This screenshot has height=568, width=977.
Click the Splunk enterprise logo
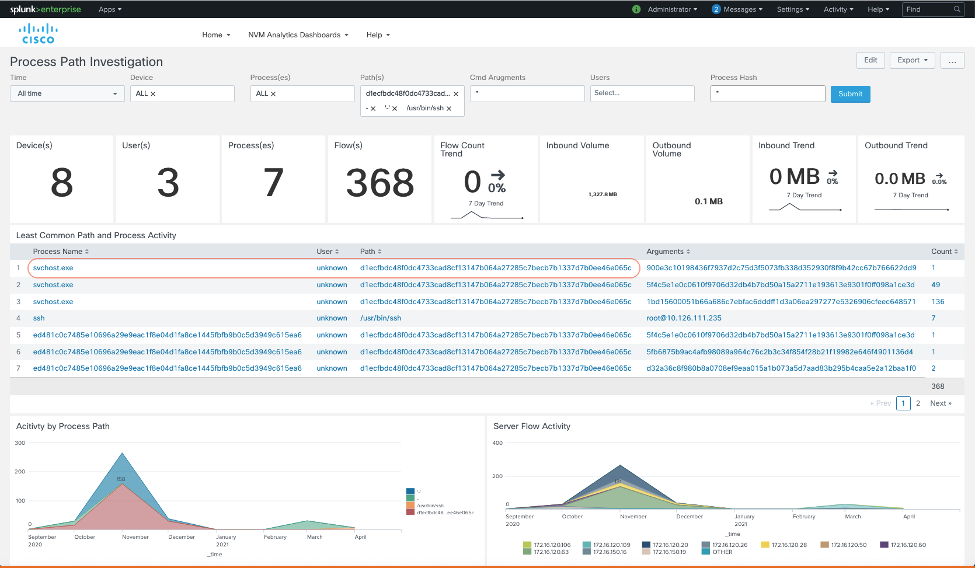tap(46, 9)
